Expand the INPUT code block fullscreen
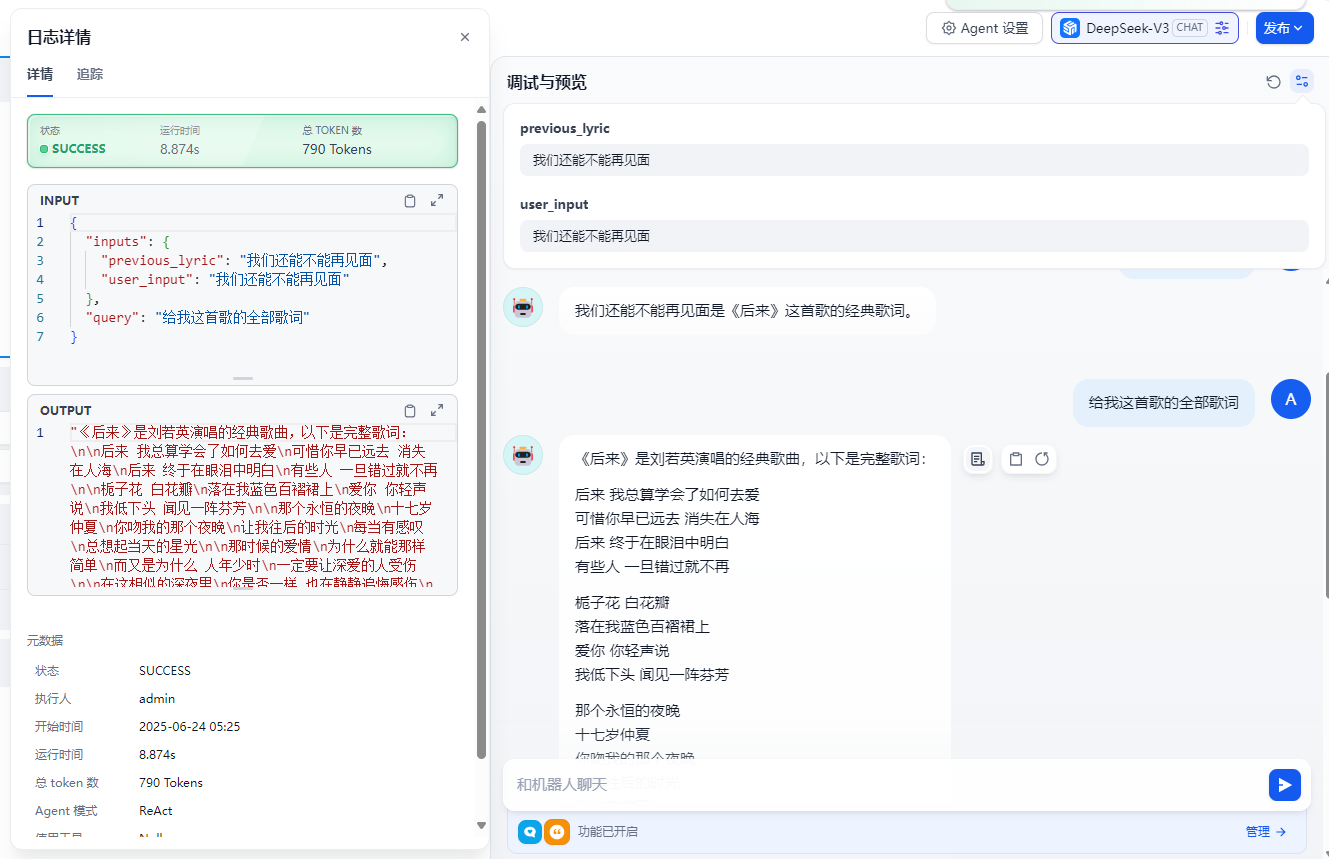 click(x=437, y=201)
